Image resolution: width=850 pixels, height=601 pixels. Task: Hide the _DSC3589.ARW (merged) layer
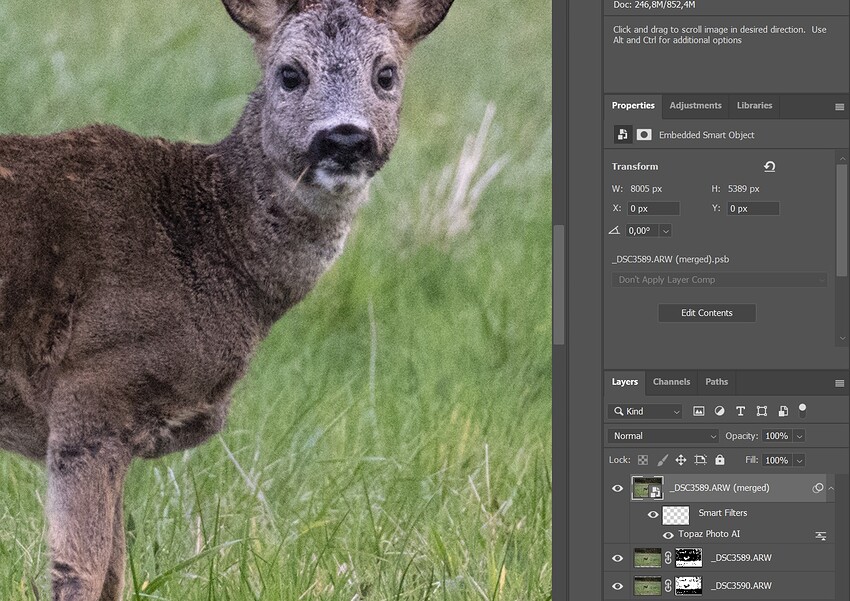click(617, 488)
